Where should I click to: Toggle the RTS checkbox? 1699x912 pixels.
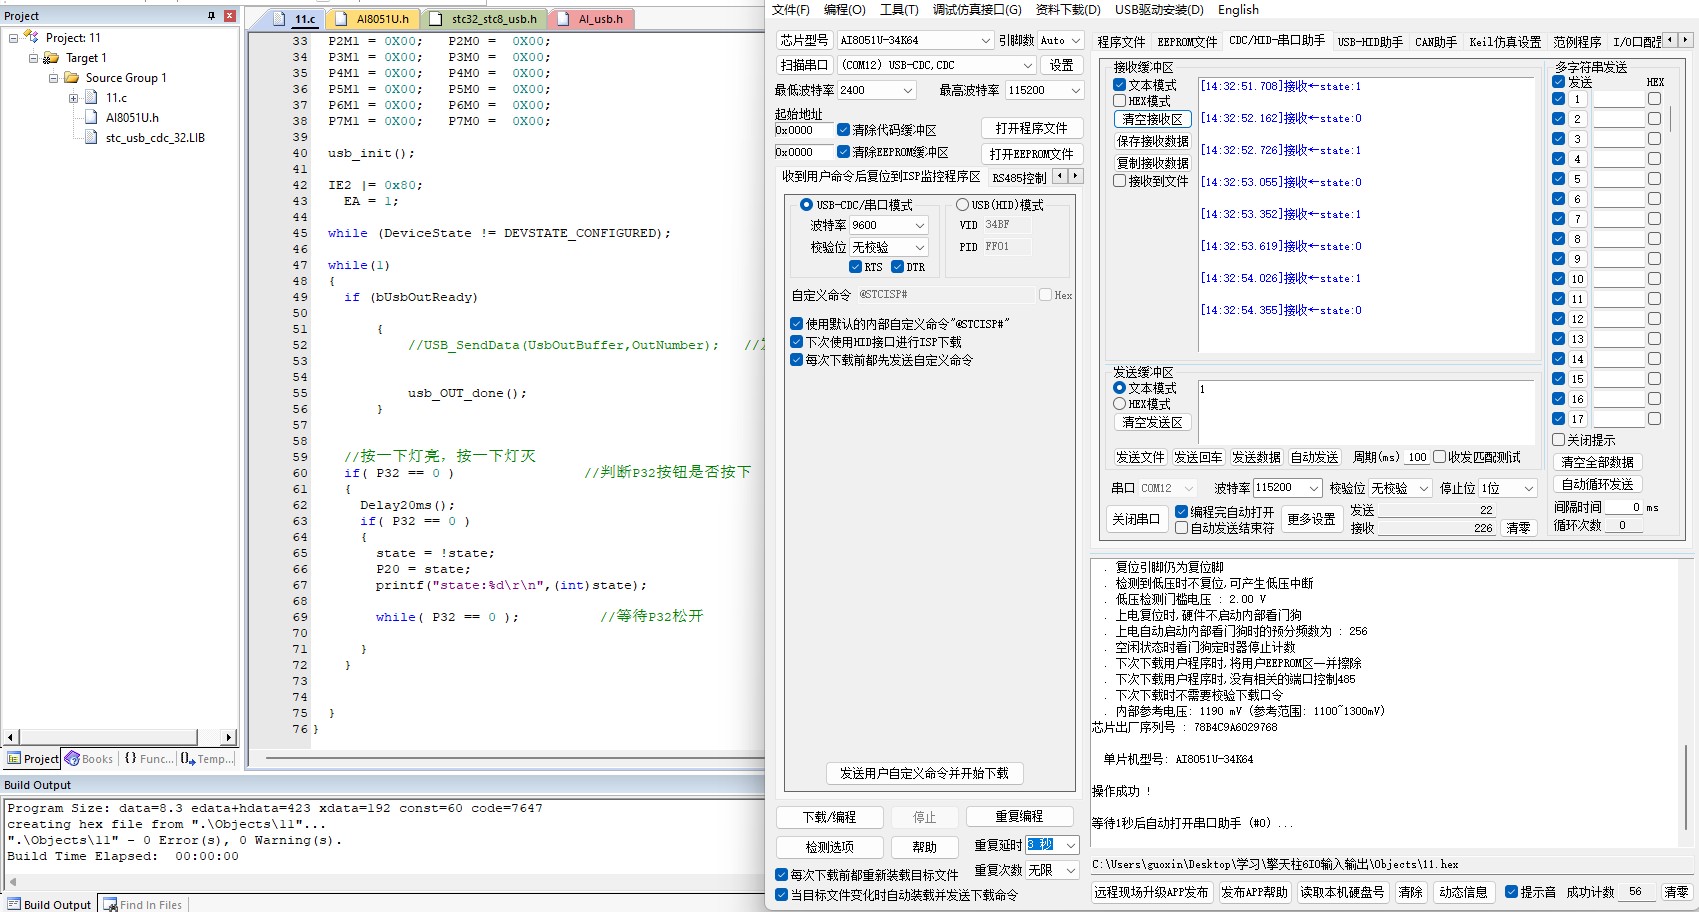(855, 267)
